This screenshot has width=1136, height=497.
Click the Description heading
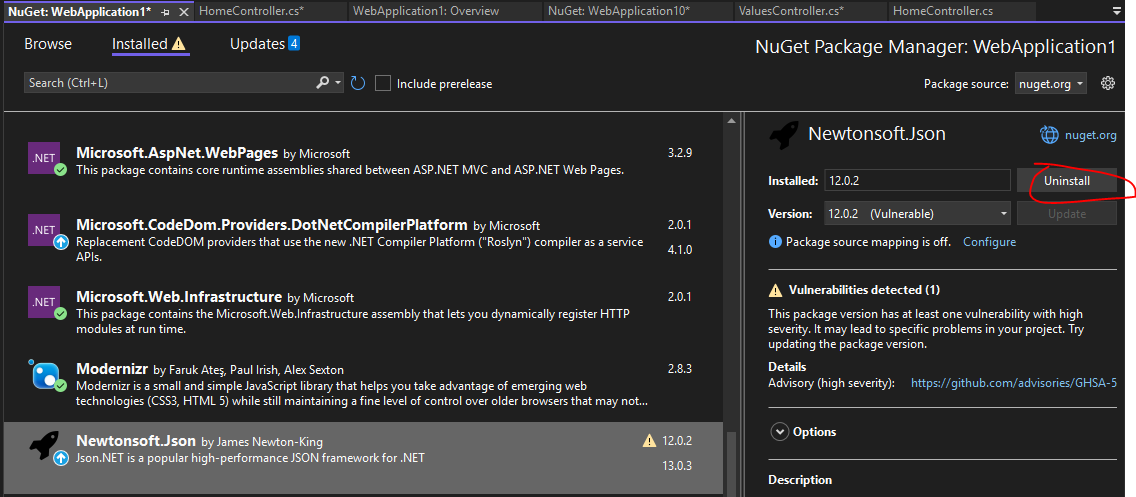coord(800,480)
